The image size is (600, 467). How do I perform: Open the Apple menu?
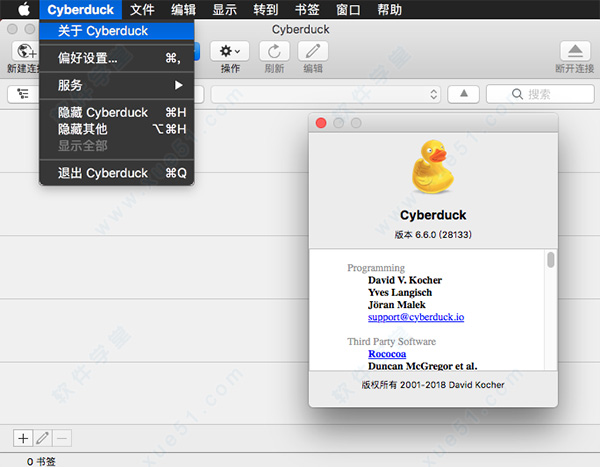[24, 9]
